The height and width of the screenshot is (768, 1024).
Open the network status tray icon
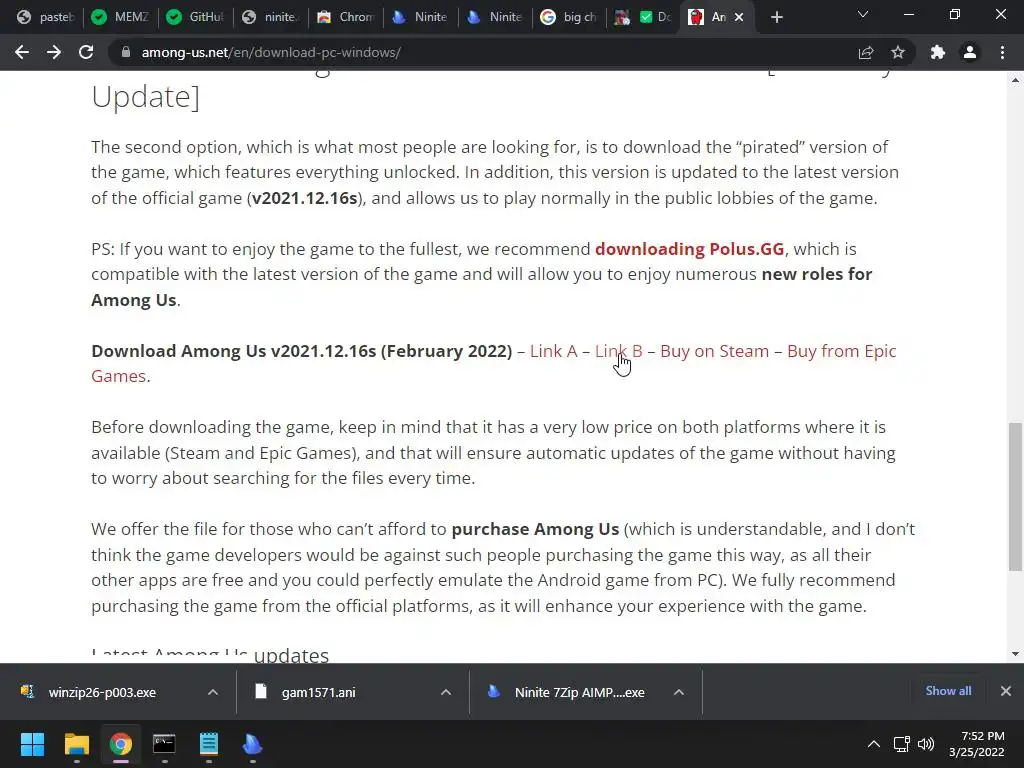(x=902, y=744)
